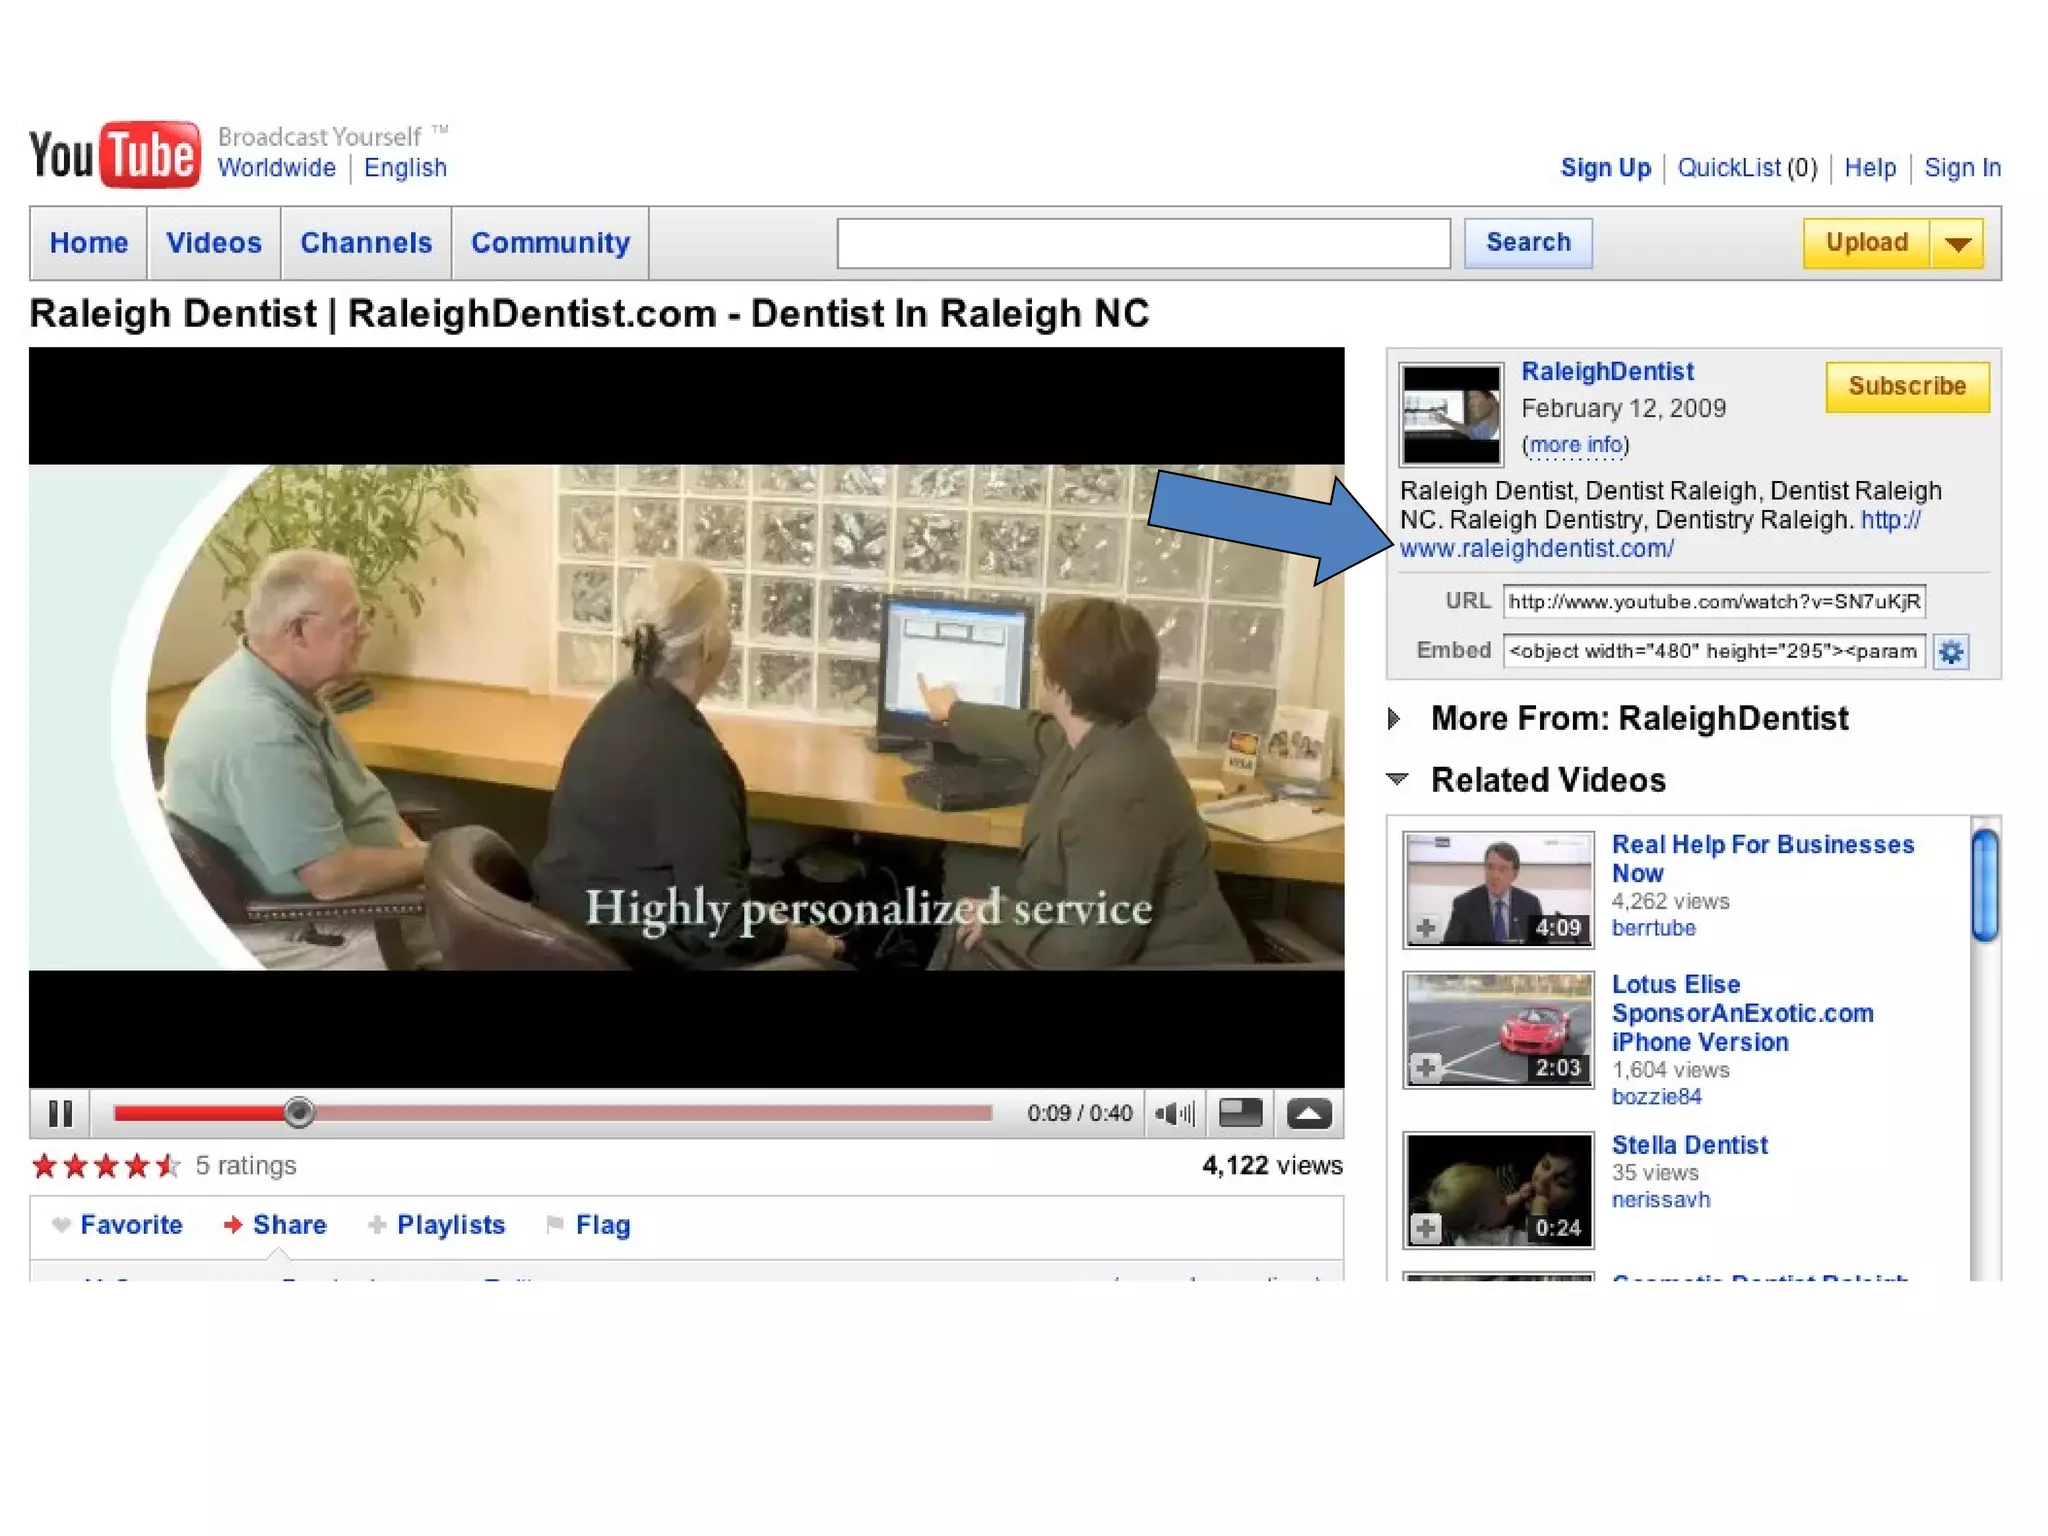
Task: Click the YouTube logo
Action: (x=114, y=155)
